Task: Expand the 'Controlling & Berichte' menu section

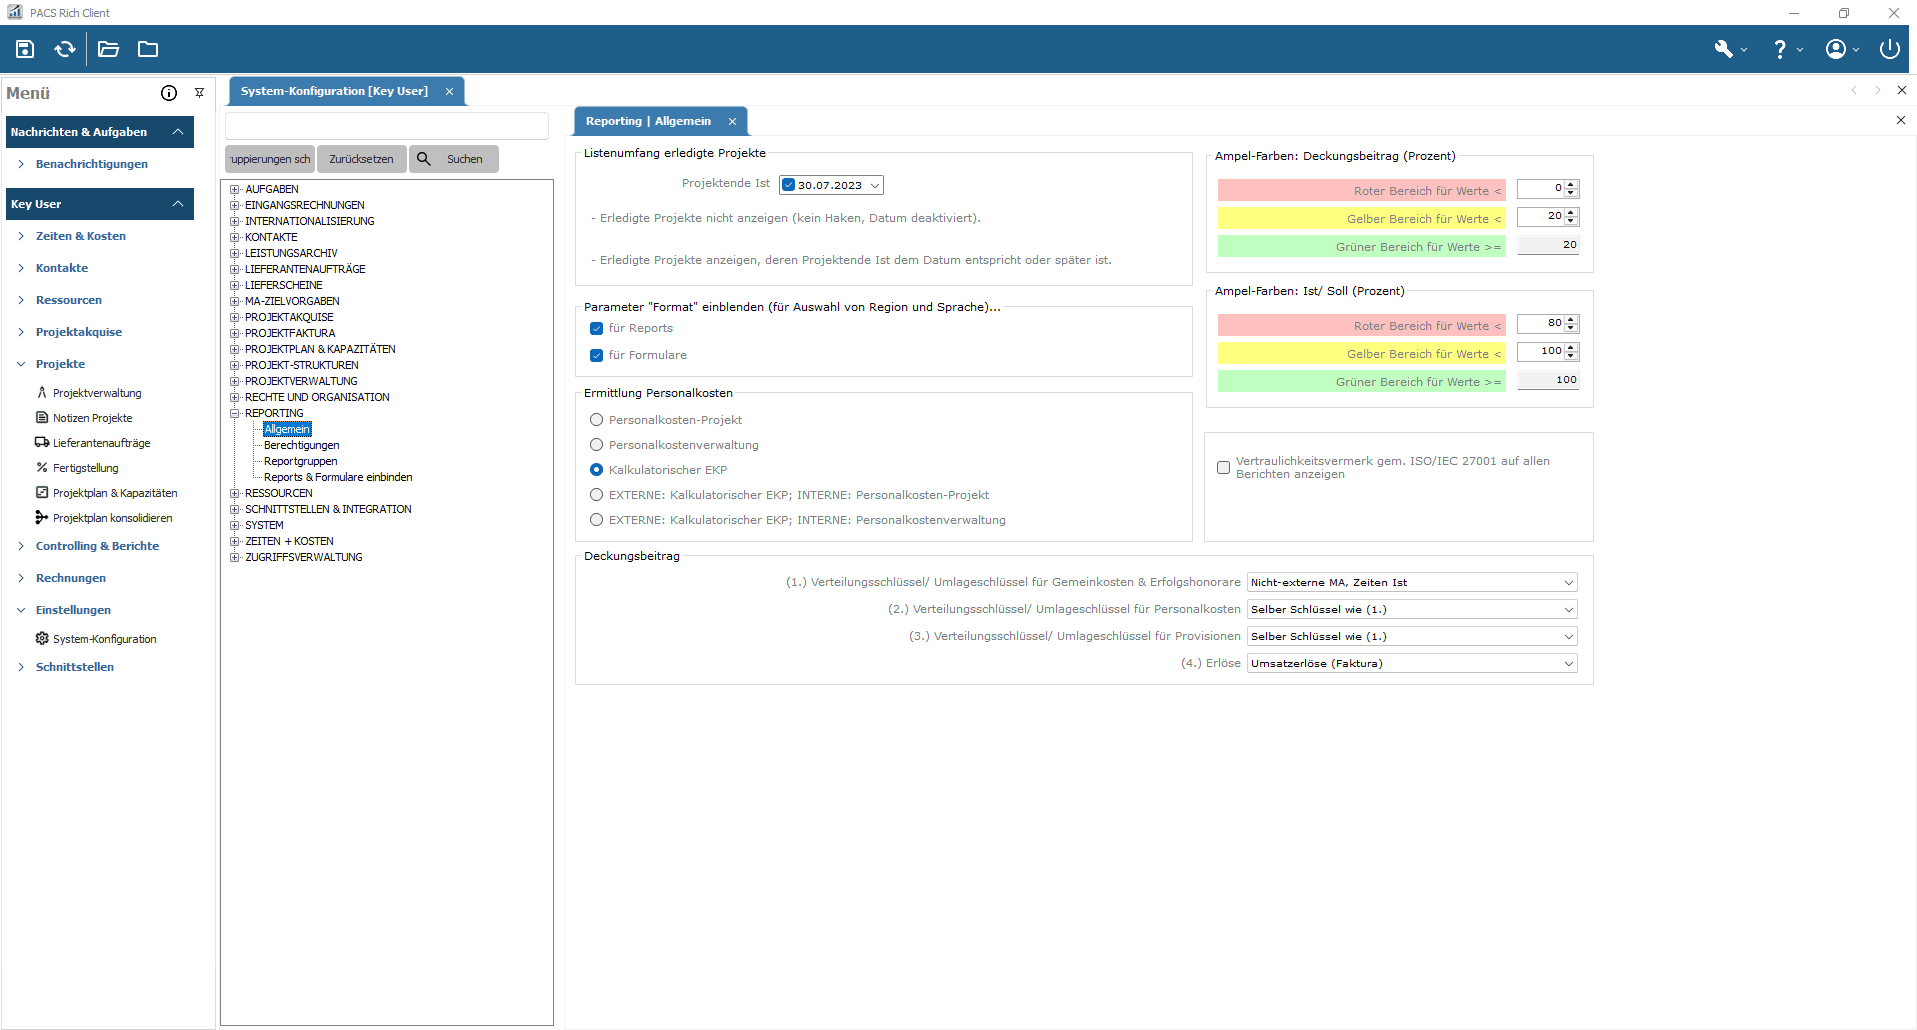Action: (x=97, y=546)
